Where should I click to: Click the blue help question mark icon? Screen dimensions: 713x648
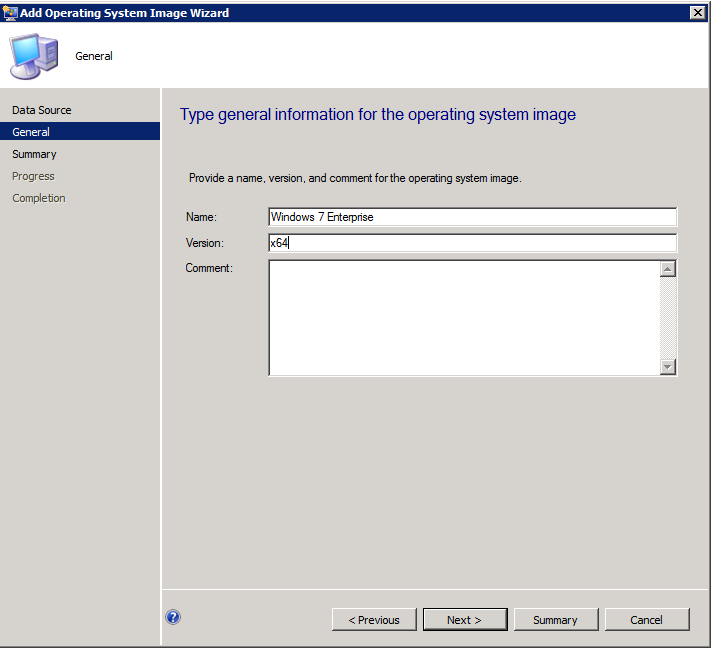(173, 617)
